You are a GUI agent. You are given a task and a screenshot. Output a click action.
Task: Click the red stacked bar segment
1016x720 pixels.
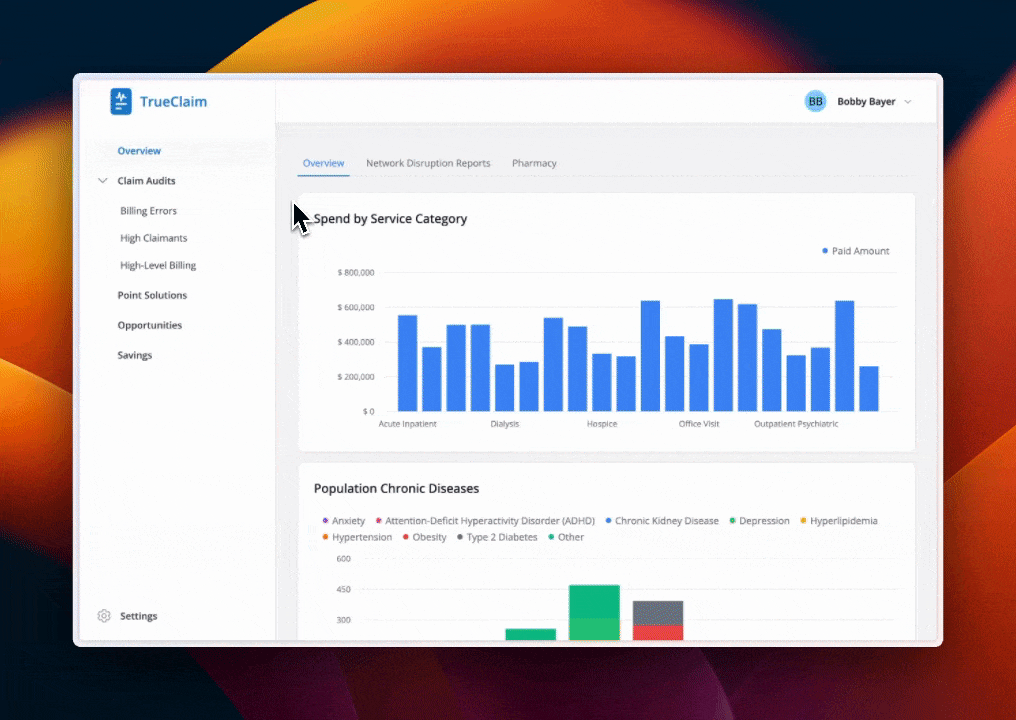[658, 633]
